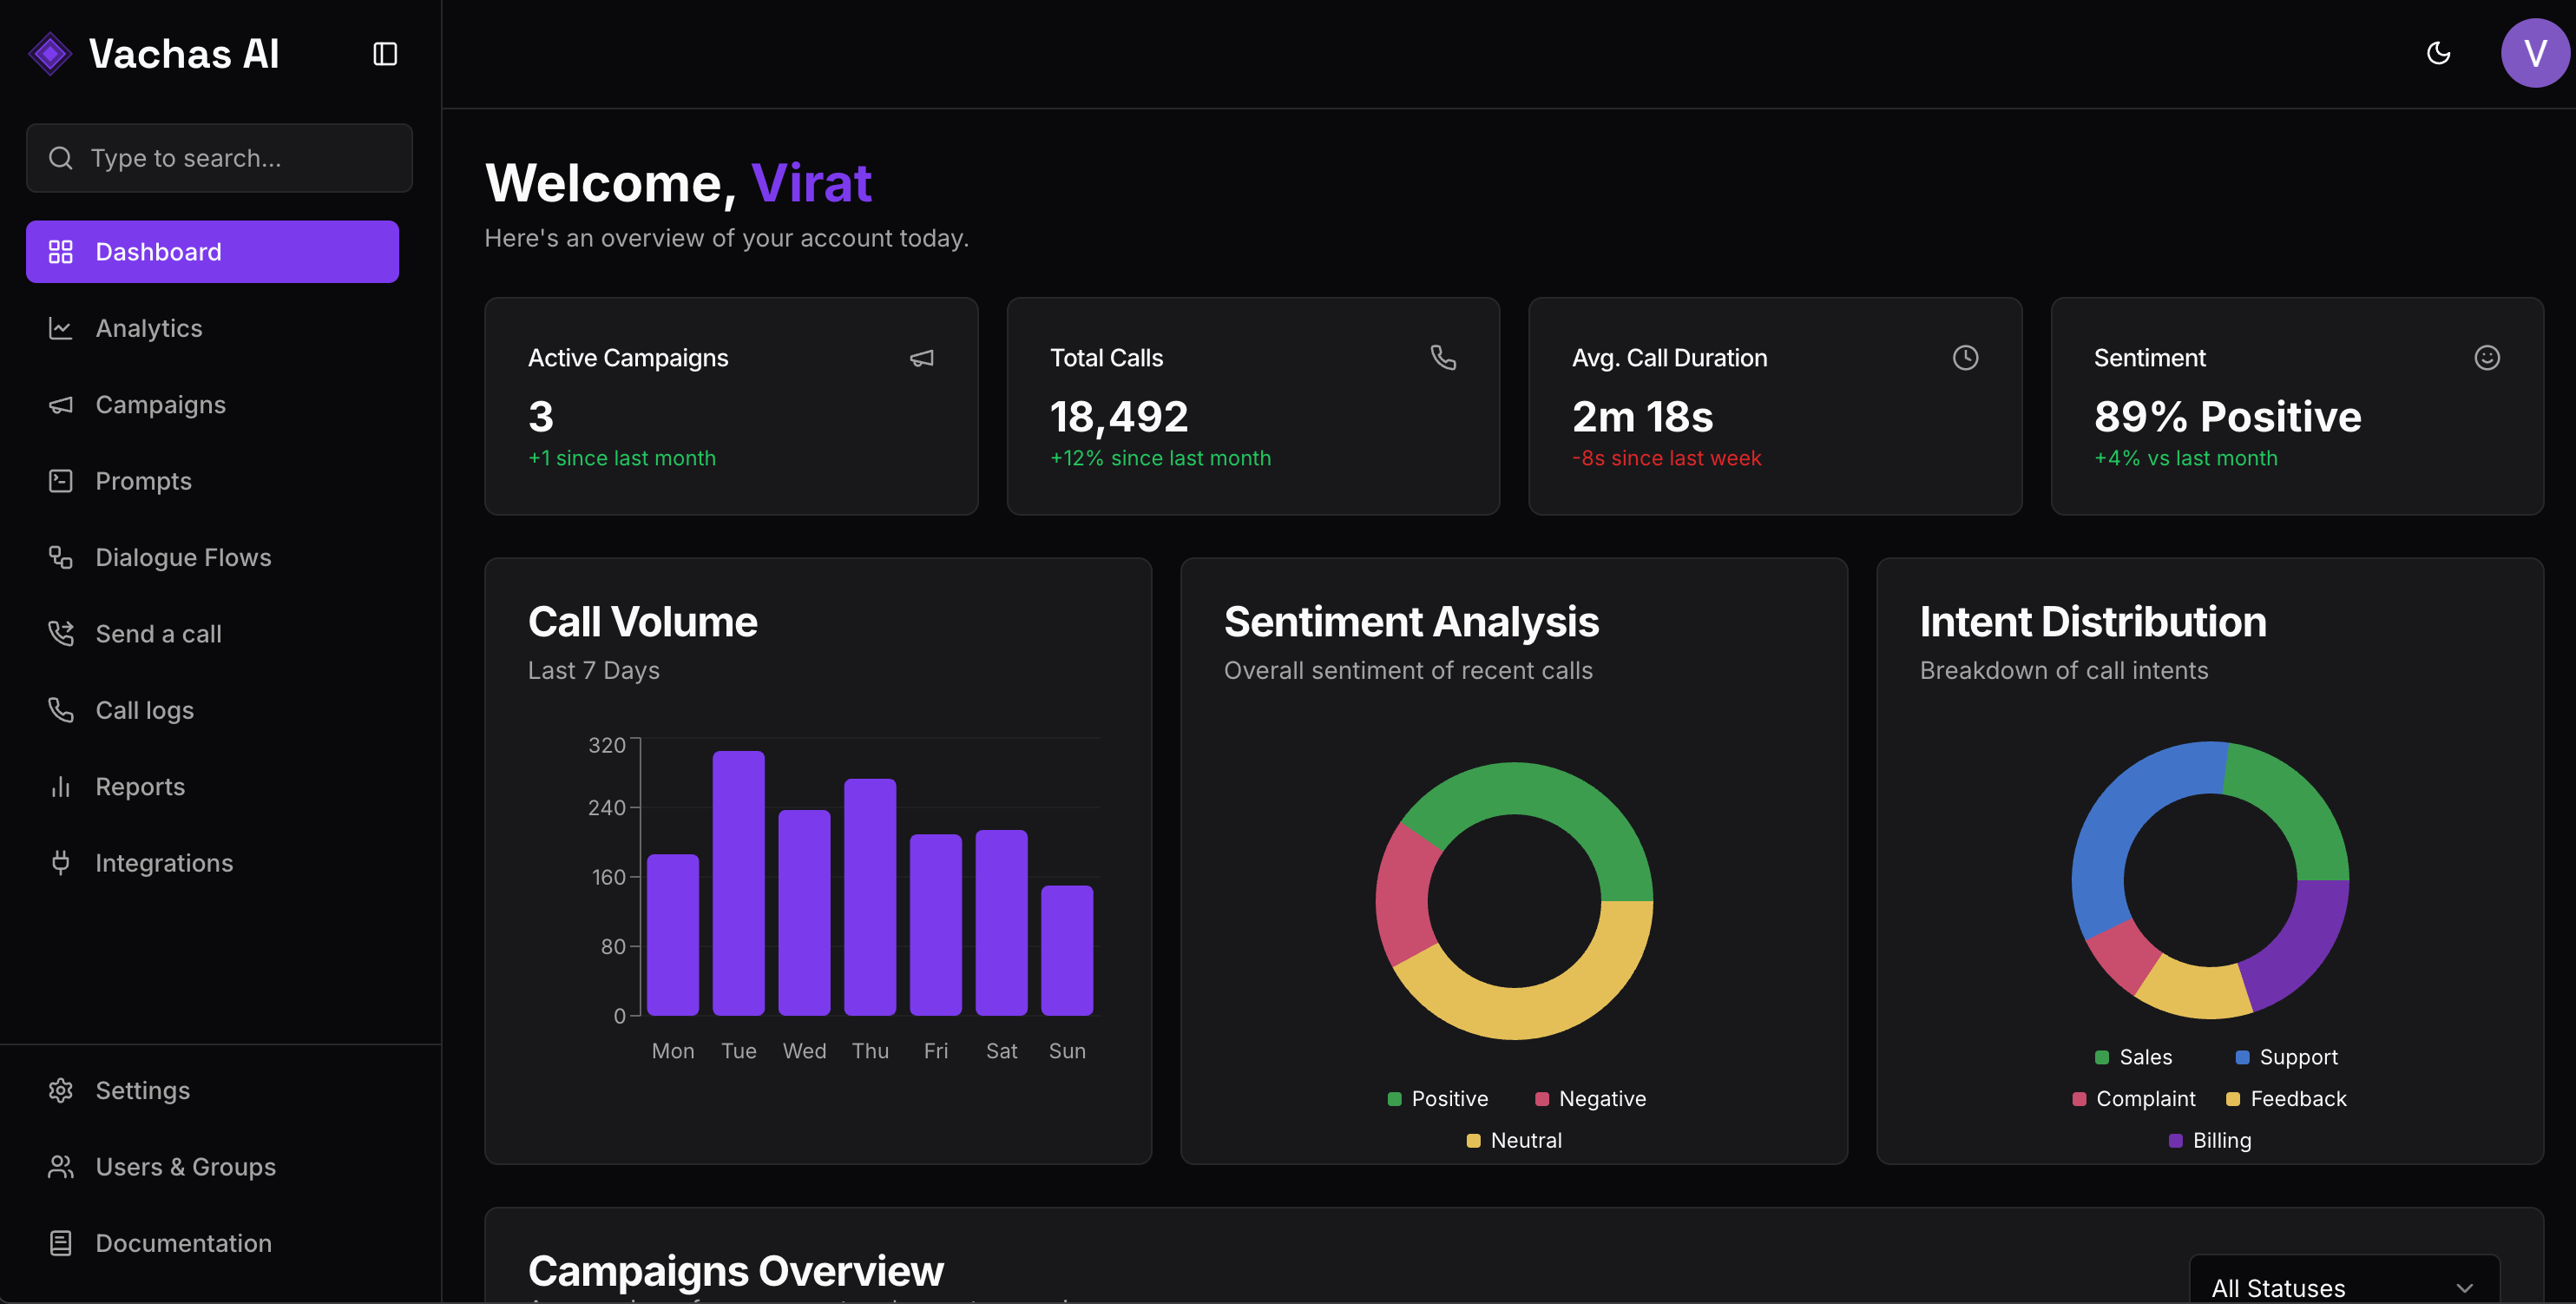Open Reports via the bar chart icon
Viewport: 2576px width, 1304px height.
[60, 786]
